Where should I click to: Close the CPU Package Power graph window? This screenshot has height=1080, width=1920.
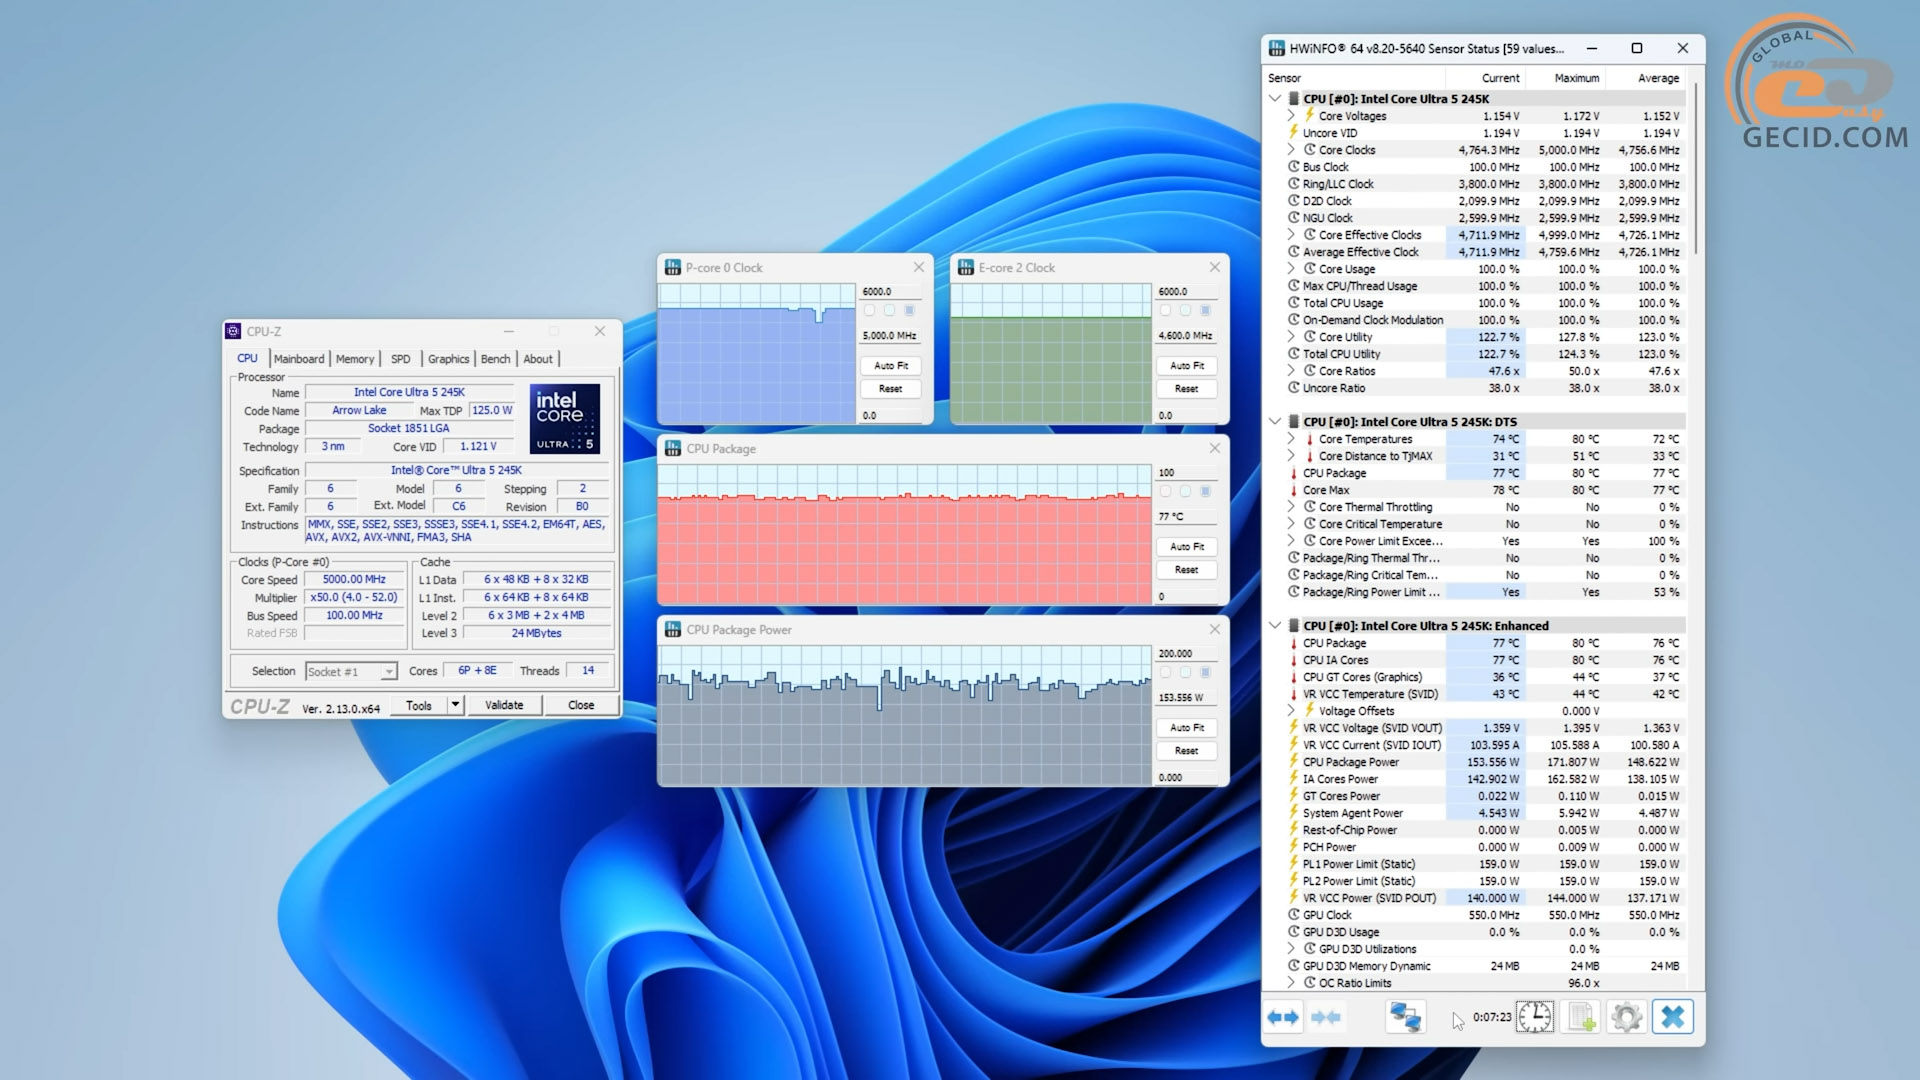tap(1215, 629)
